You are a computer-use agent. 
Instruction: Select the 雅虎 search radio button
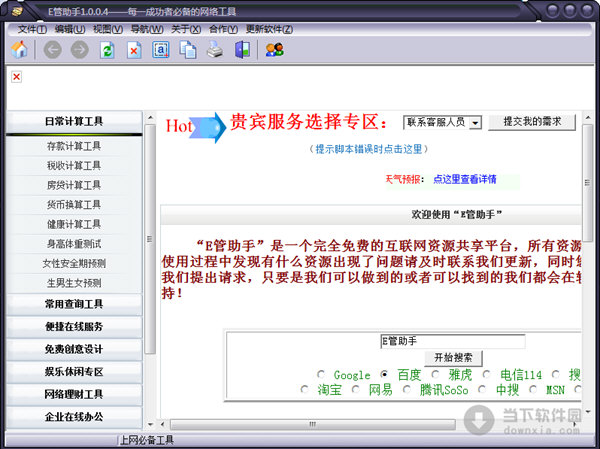[436, 375]
